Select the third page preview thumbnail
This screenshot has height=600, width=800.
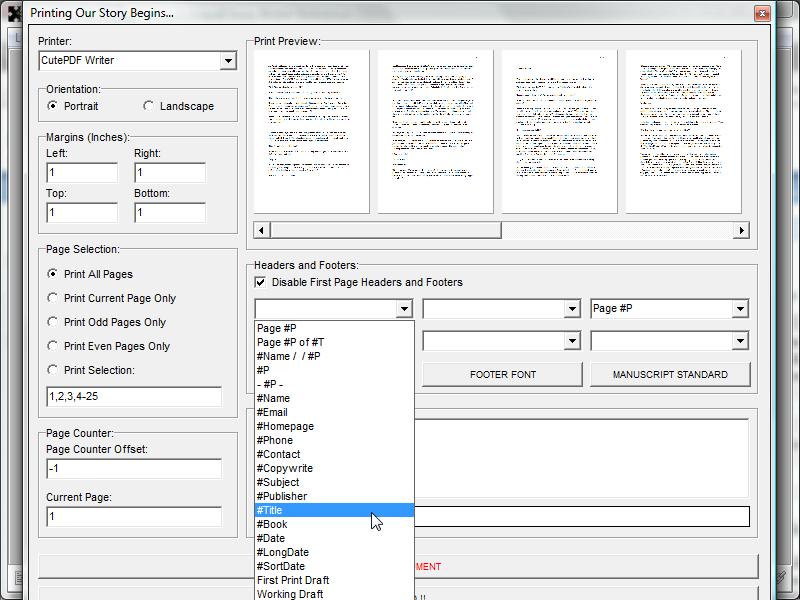coord(559,132)
